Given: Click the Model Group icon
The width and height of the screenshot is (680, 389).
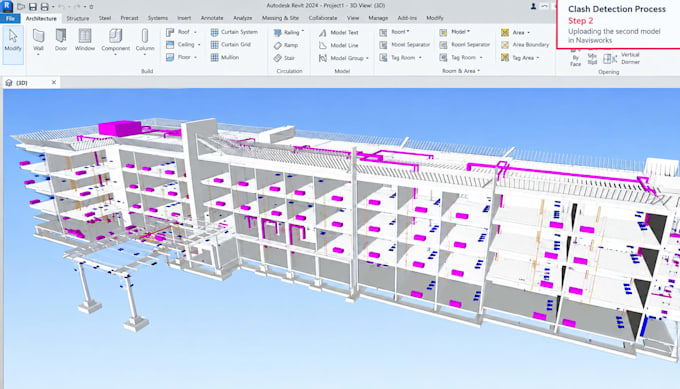Looking at the screenshot, I should 323,58.
